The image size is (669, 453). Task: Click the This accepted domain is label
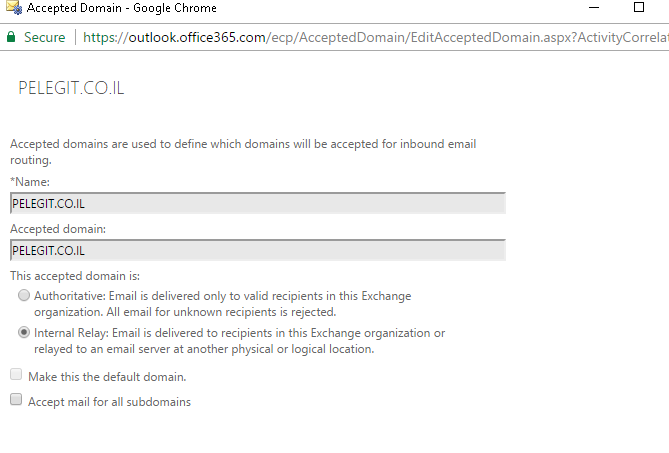coord(75,276)
